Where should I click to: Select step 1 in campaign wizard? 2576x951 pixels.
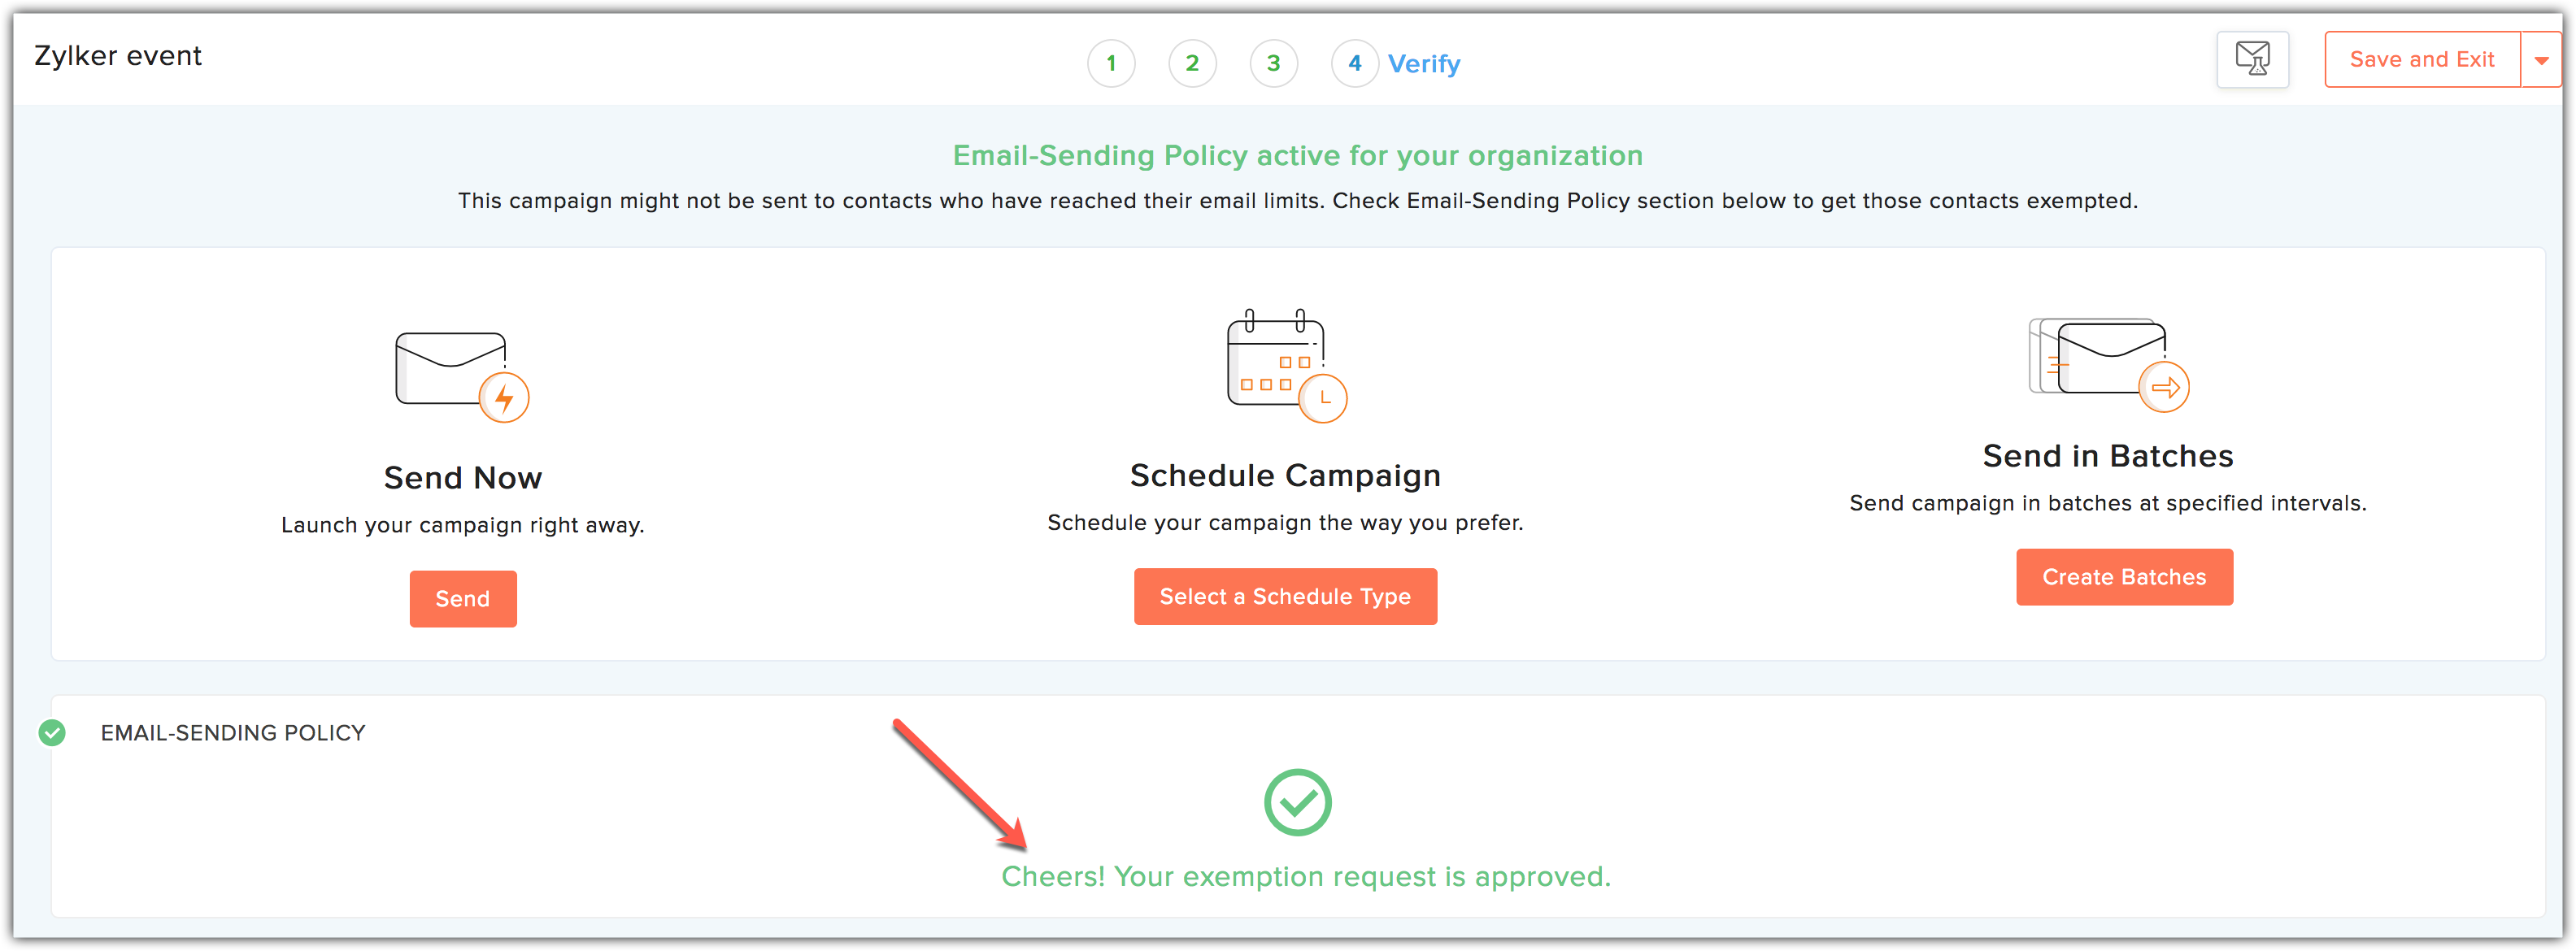(x=1112, y=63)
